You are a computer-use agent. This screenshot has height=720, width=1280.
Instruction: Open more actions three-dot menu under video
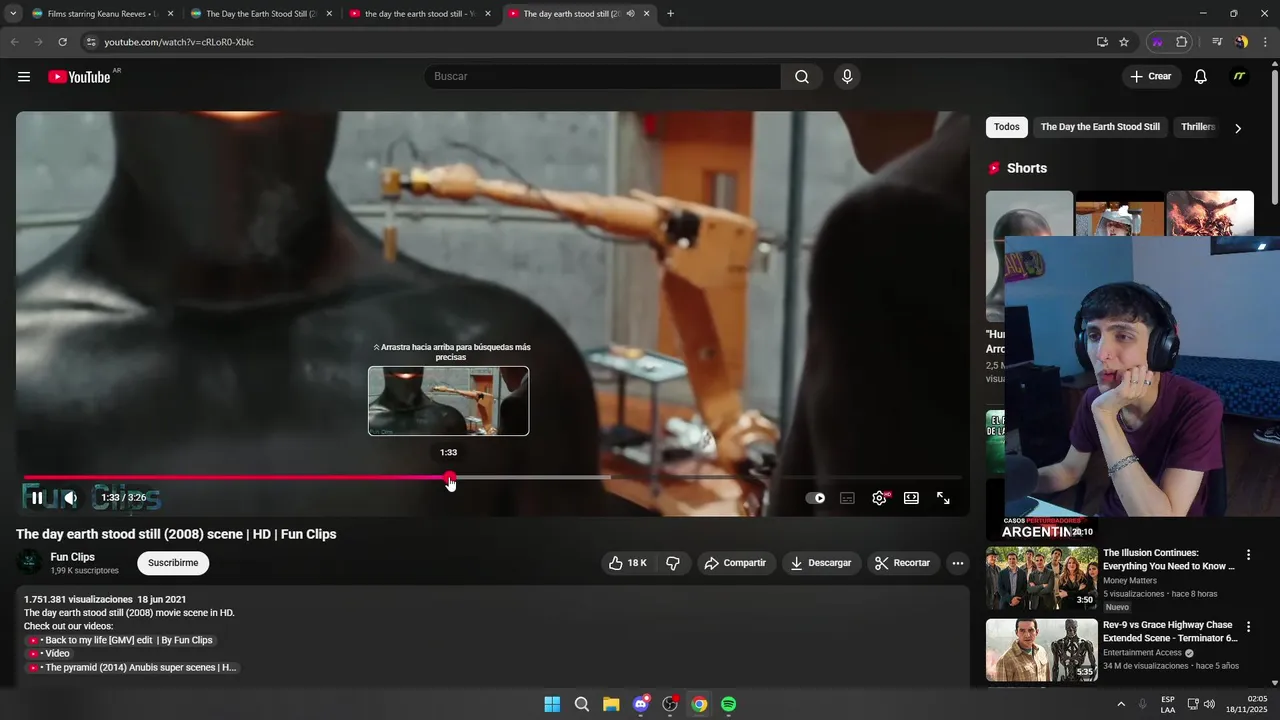958,563
